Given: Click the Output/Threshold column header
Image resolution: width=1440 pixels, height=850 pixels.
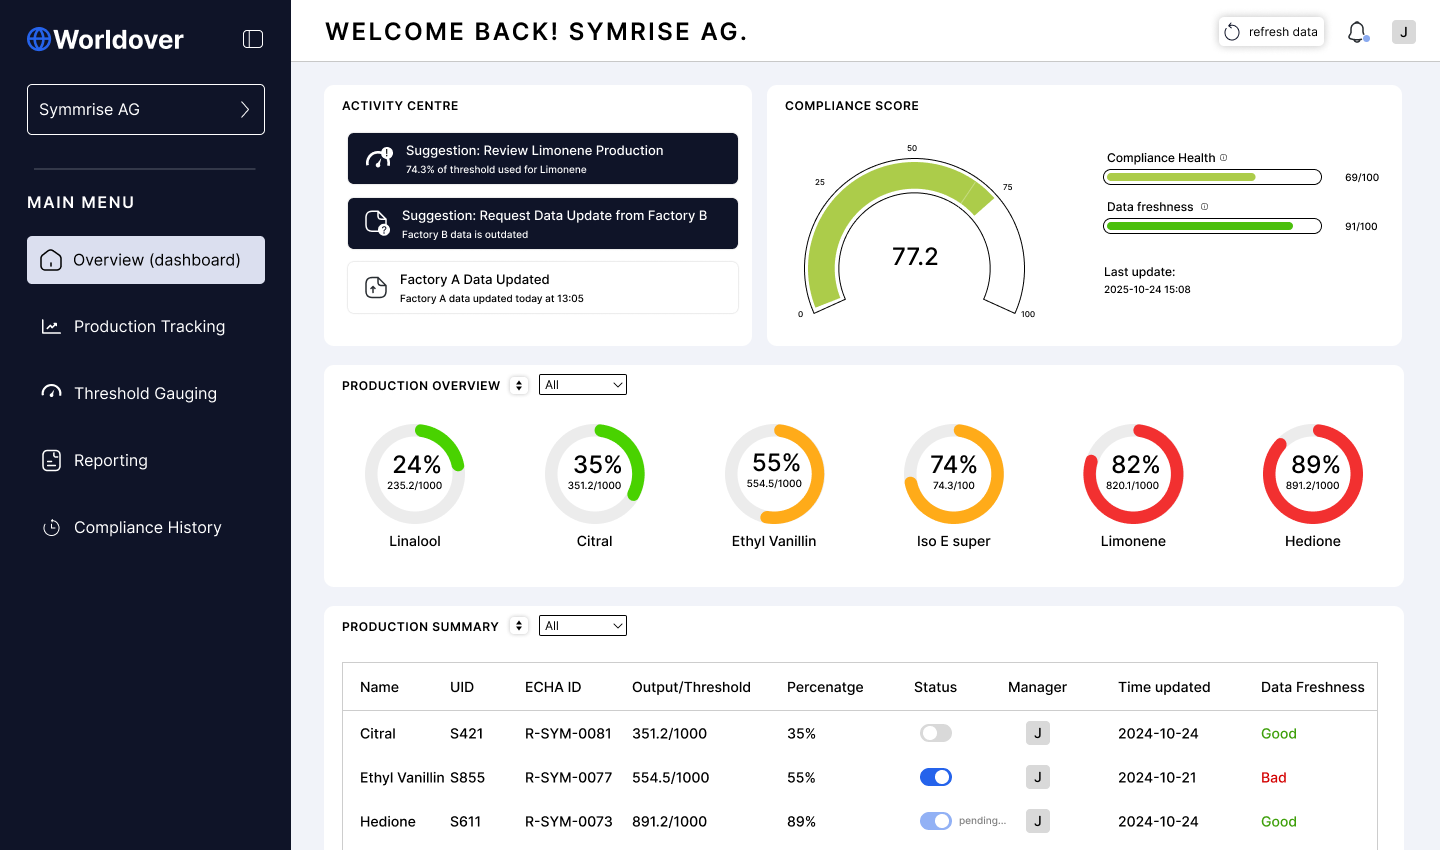Looking at the screenshot, I should 691,687.
